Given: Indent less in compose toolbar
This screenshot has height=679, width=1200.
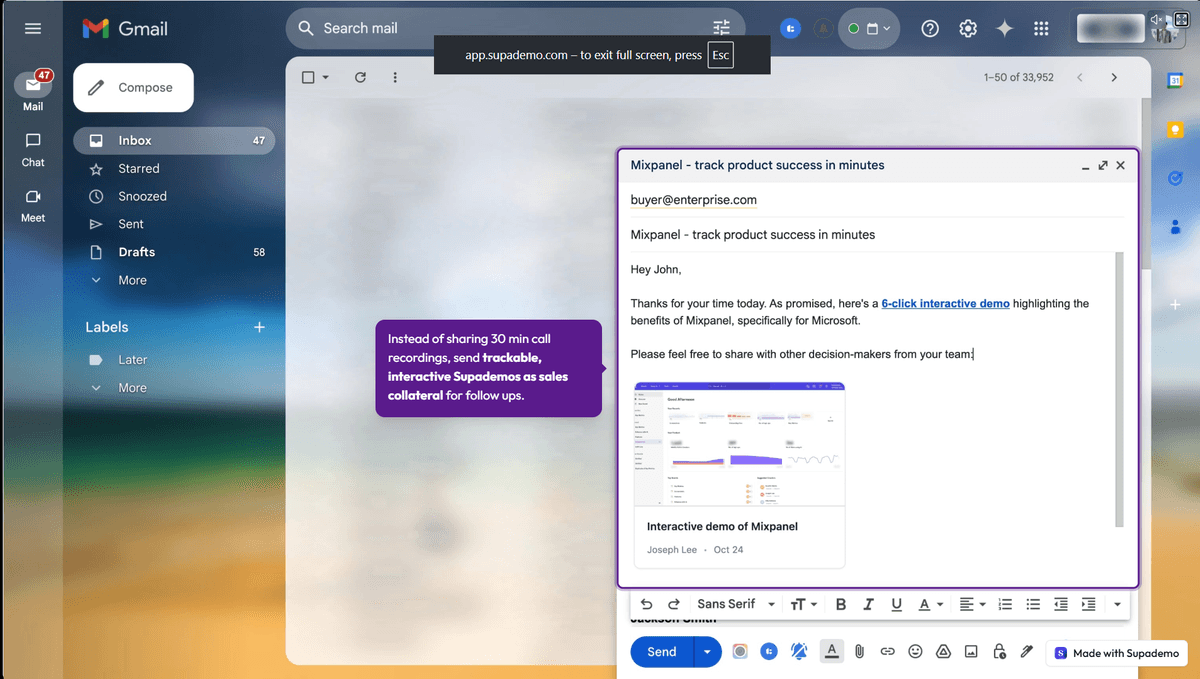Looking at the screenshot, I should [x=1061, y=604].
